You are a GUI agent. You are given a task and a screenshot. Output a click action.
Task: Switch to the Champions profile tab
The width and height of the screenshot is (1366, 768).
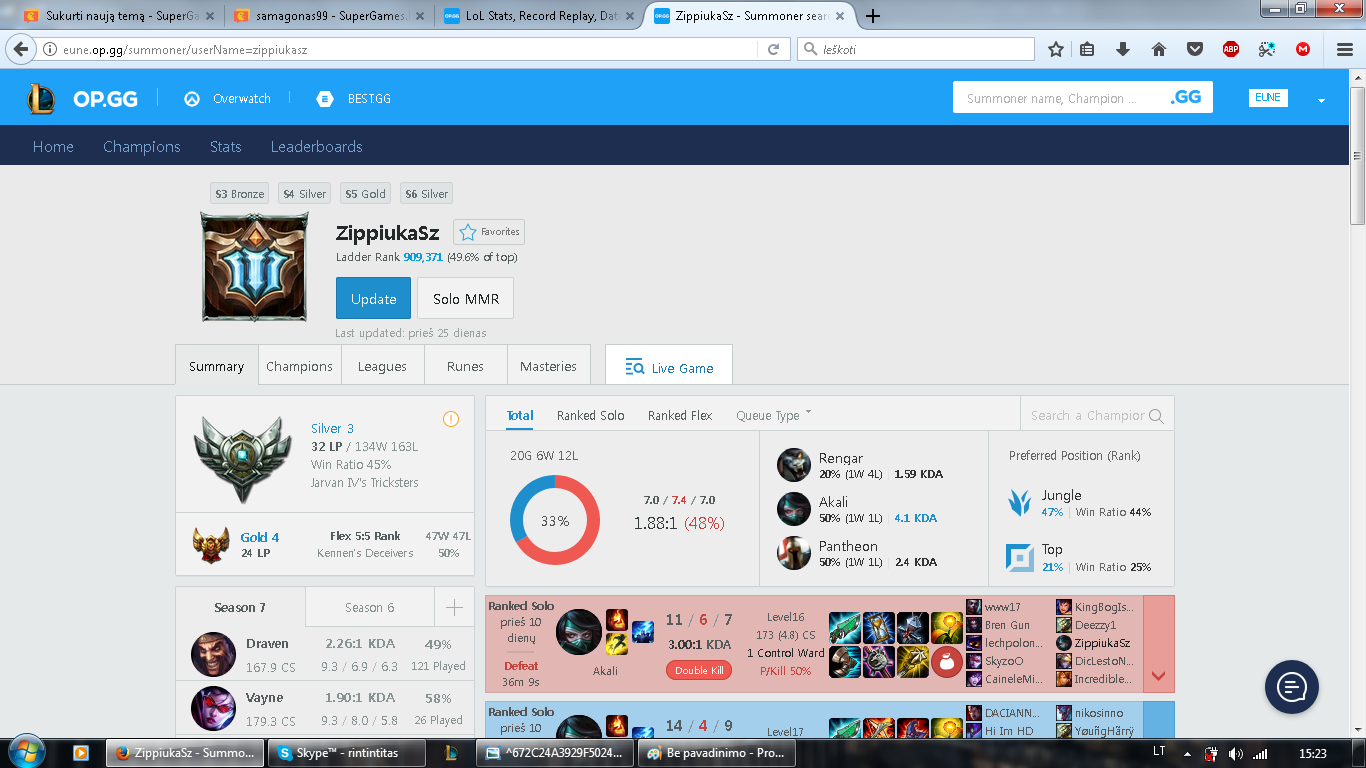coord(299,366)
